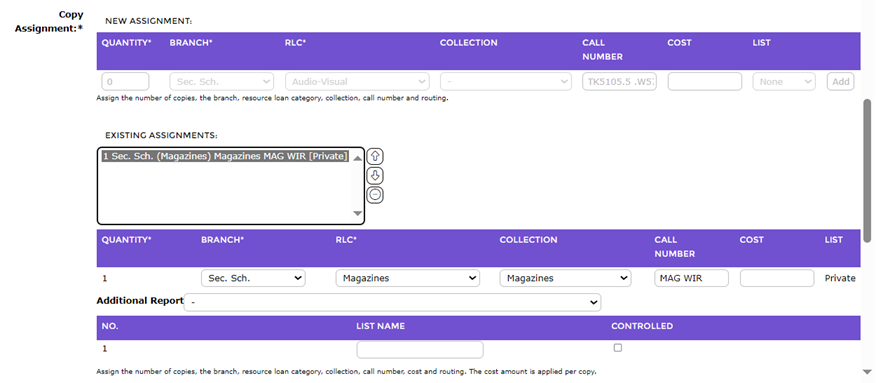Move selected assignment down with arrow icon
The width and height of the screenshot is (876, 383).
coord(375,176)
